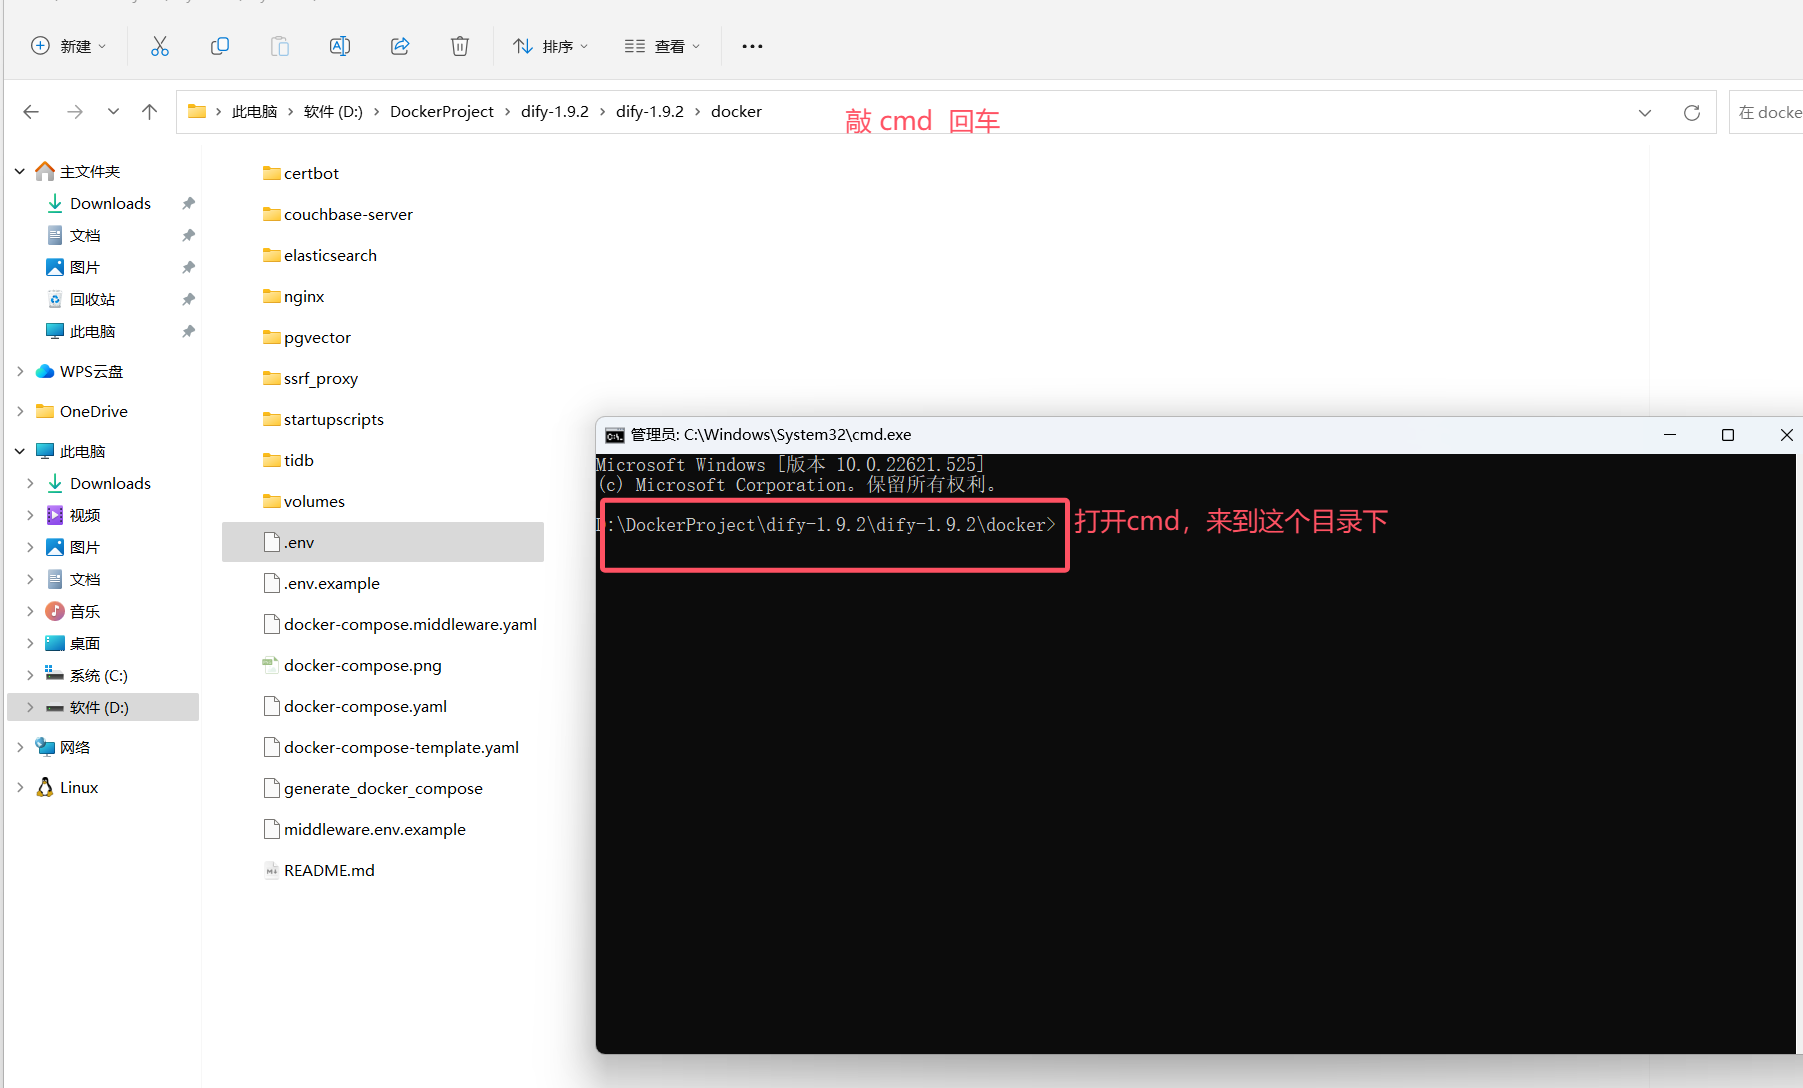
Task: Open the 排序 (Sort) dropdown
Action: click(x=551, y=46)
